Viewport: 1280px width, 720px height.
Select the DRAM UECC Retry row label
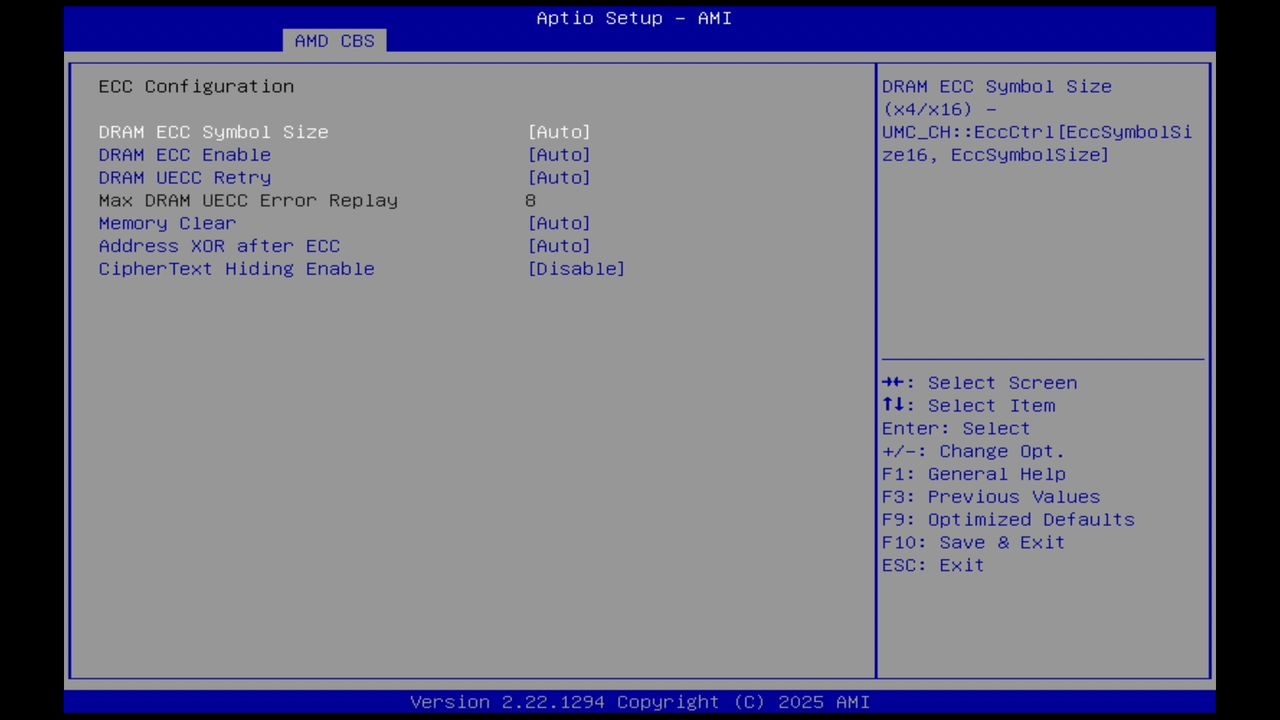click(184, 177)
